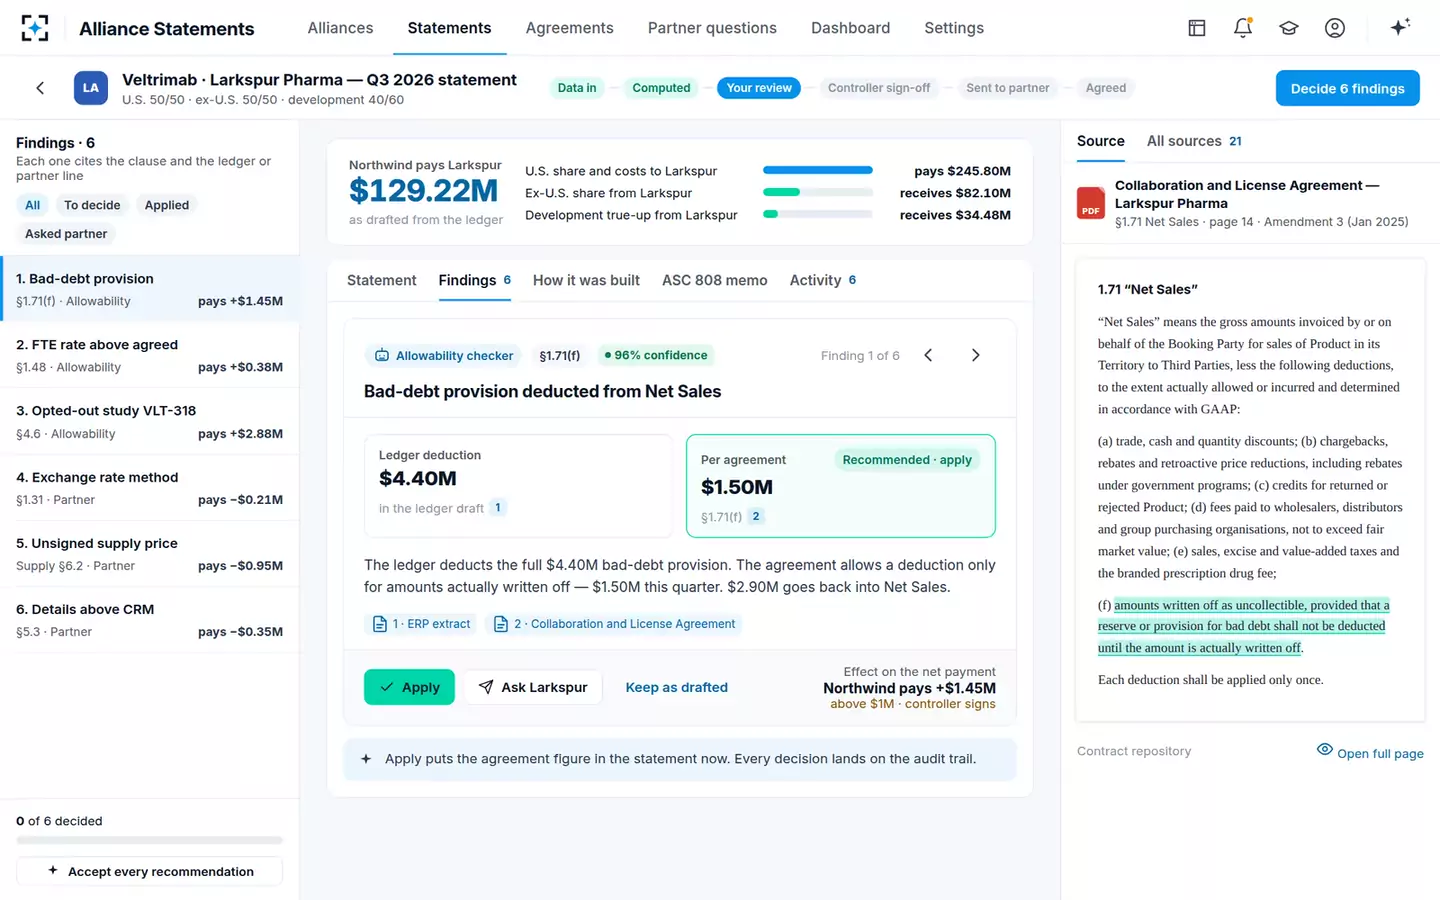This screenshot has width=1440, height=900.
Task: Click the Alliance Statements logo icon
Action: point(35,28)
